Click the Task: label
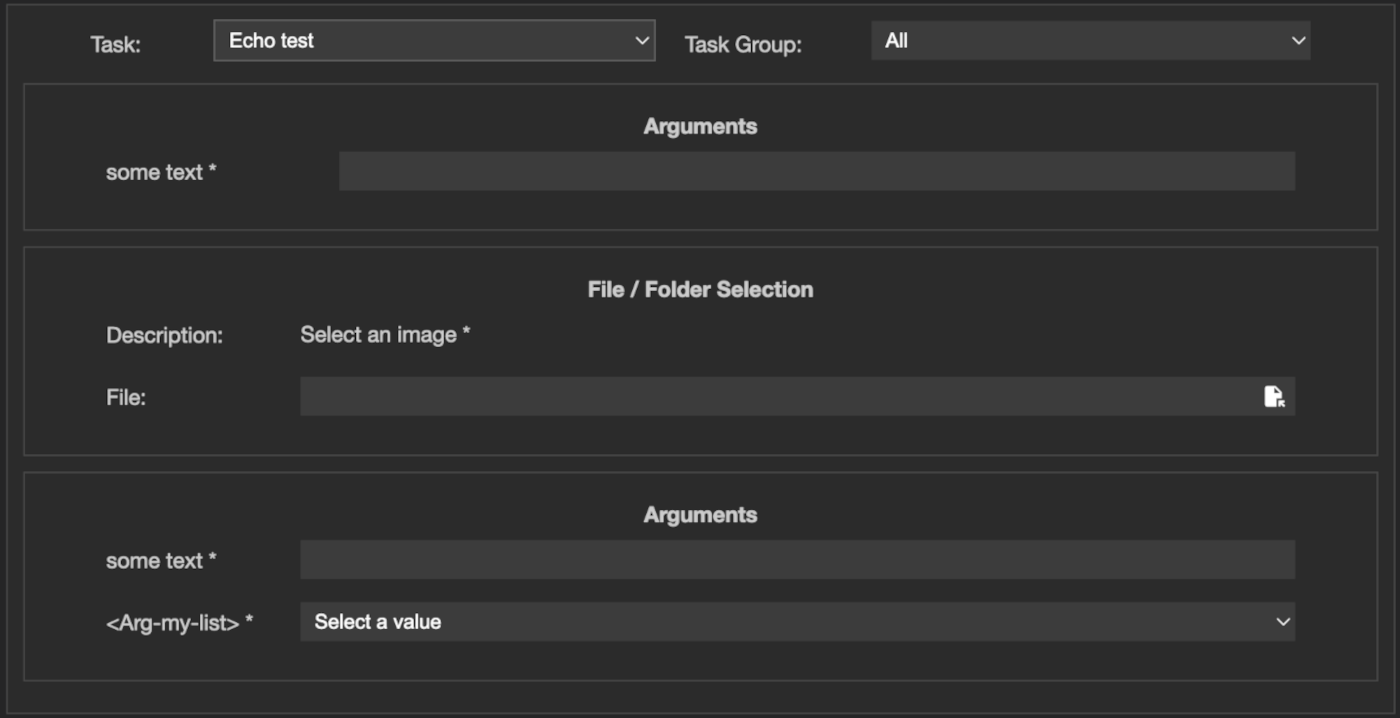The height and width of the screenshot is (718, 1400). coord(116,45)
